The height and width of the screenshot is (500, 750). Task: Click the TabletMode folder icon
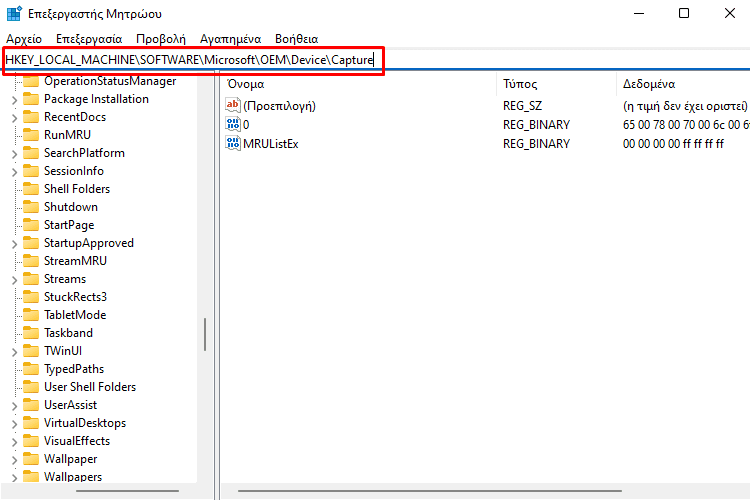(x=31, y=315)
